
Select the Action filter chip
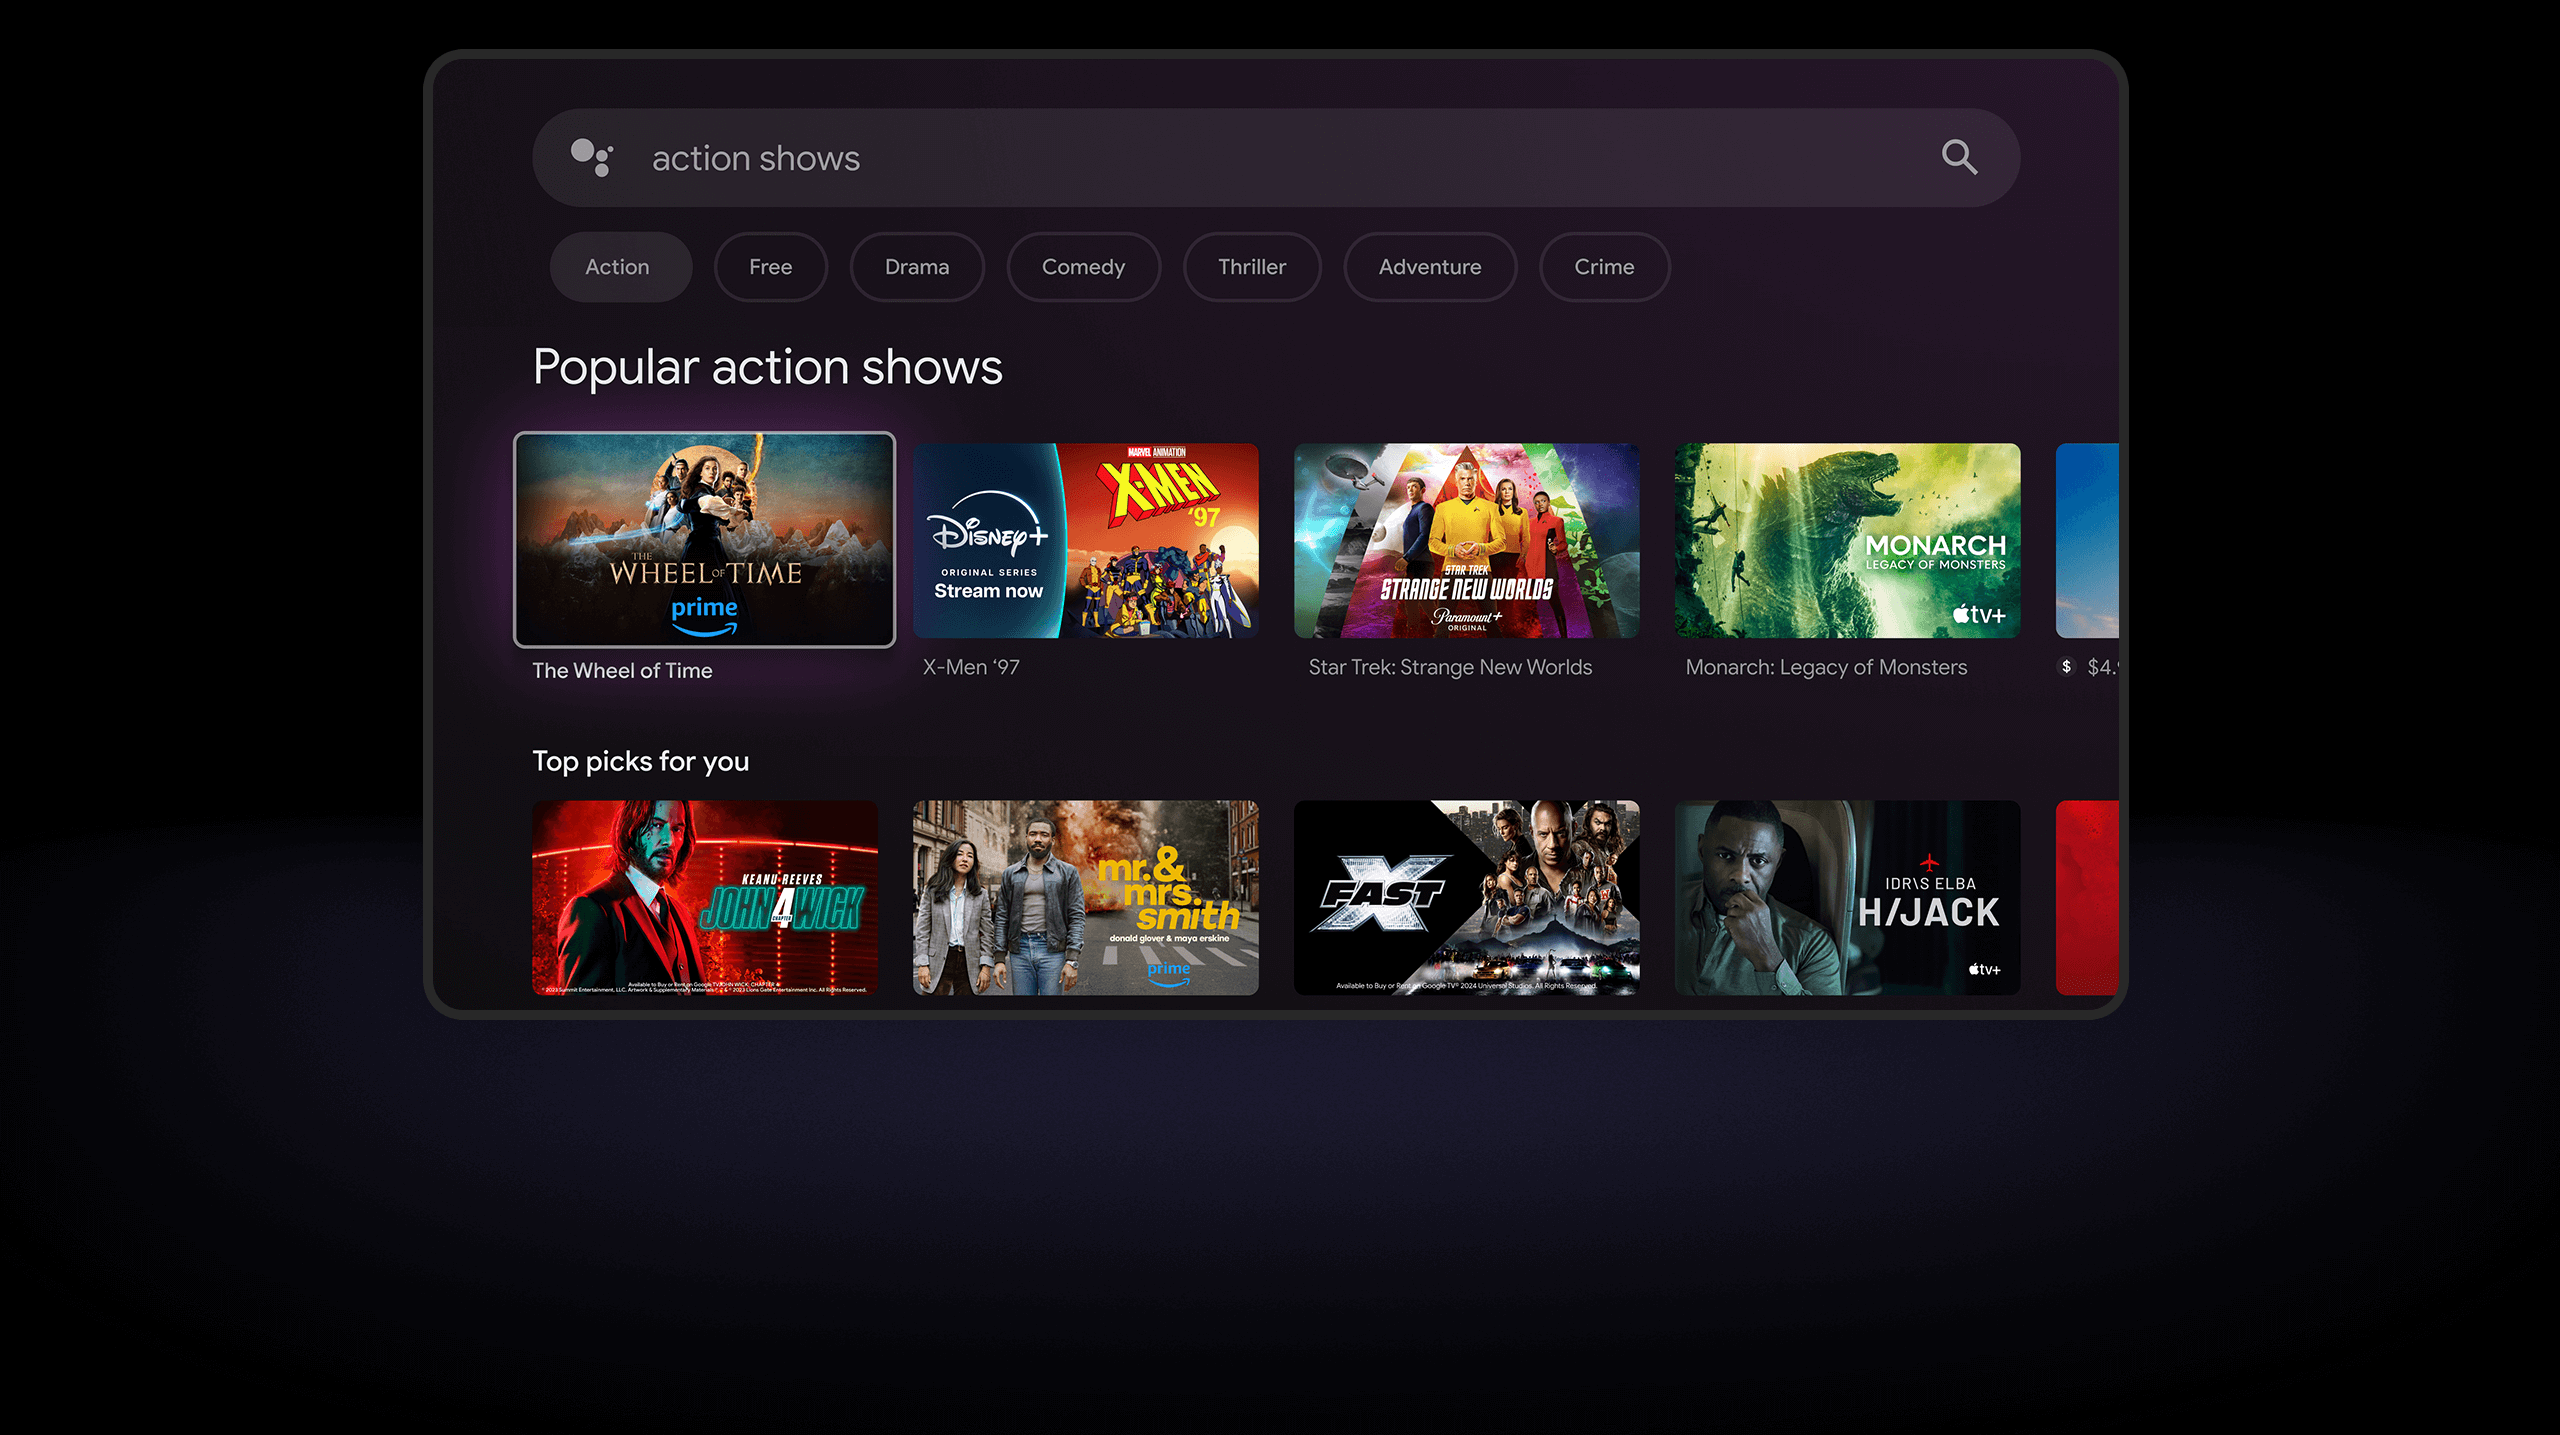619,267
